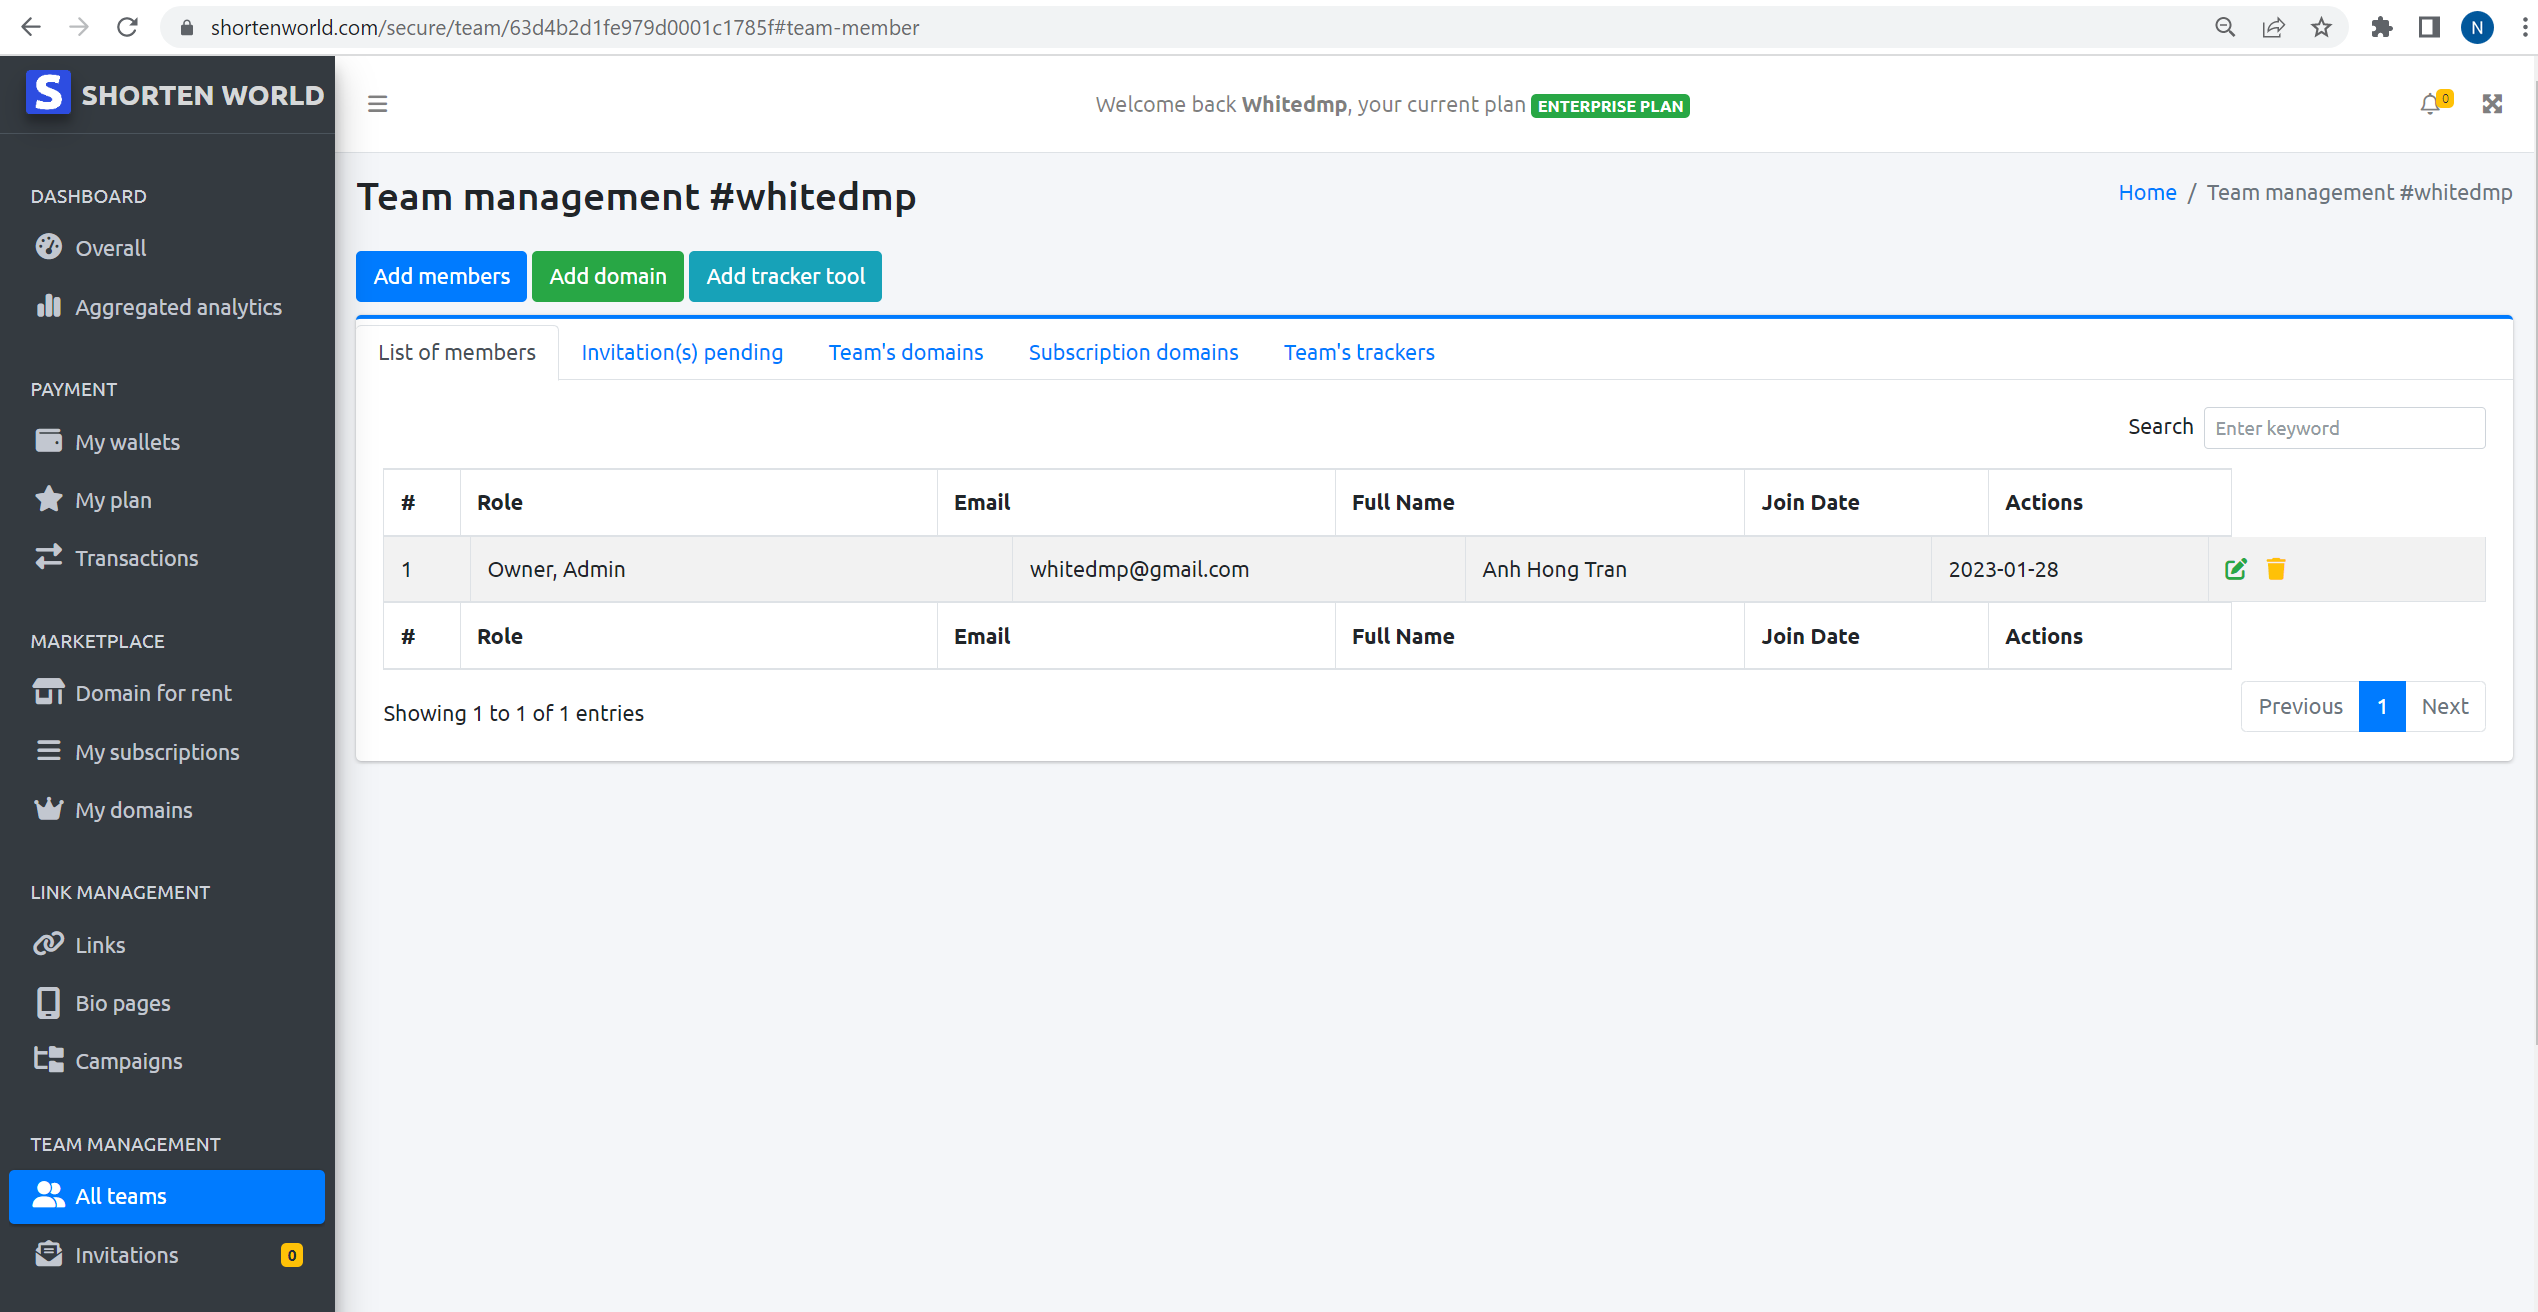Click the Add domain button

[607, 274]
